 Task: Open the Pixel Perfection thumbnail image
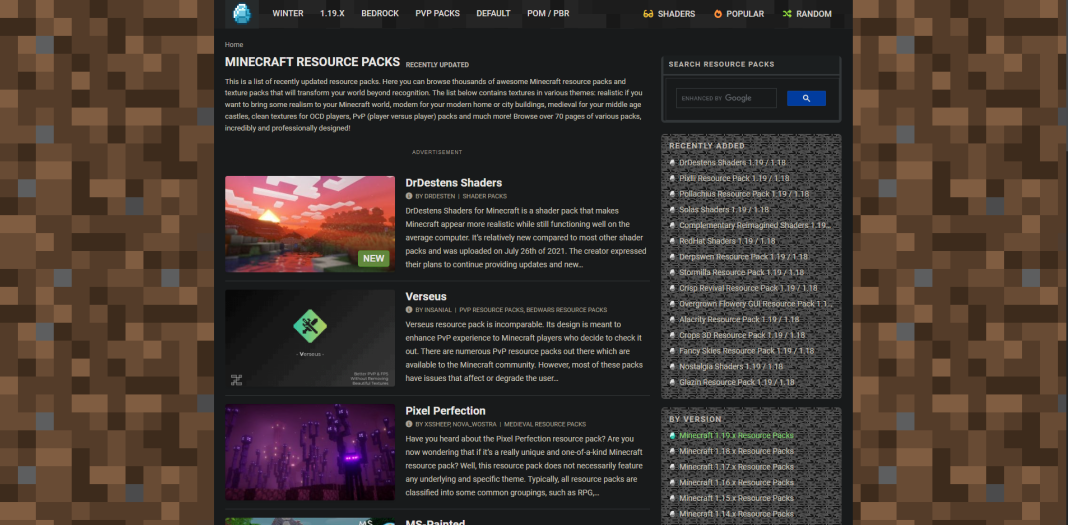[x=309, y=452]
